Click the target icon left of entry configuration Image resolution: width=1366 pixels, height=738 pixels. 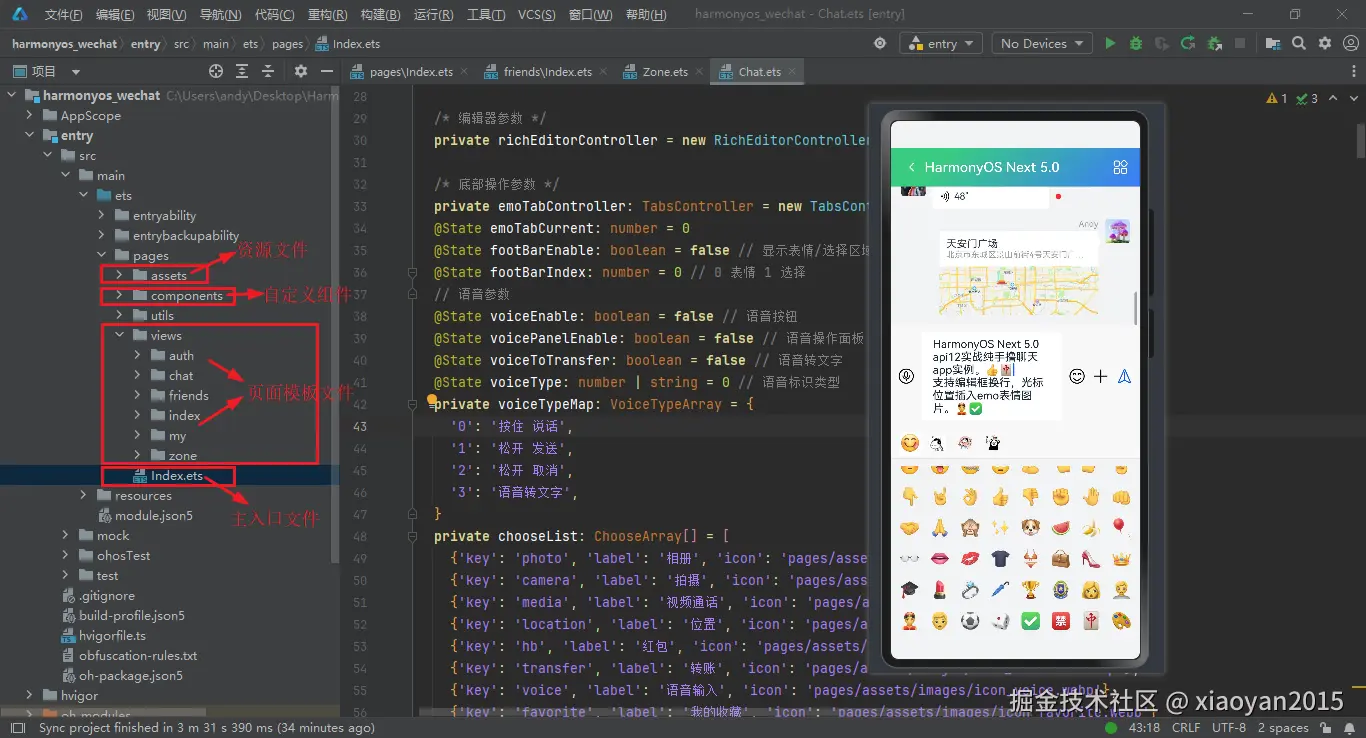(880, 44)
